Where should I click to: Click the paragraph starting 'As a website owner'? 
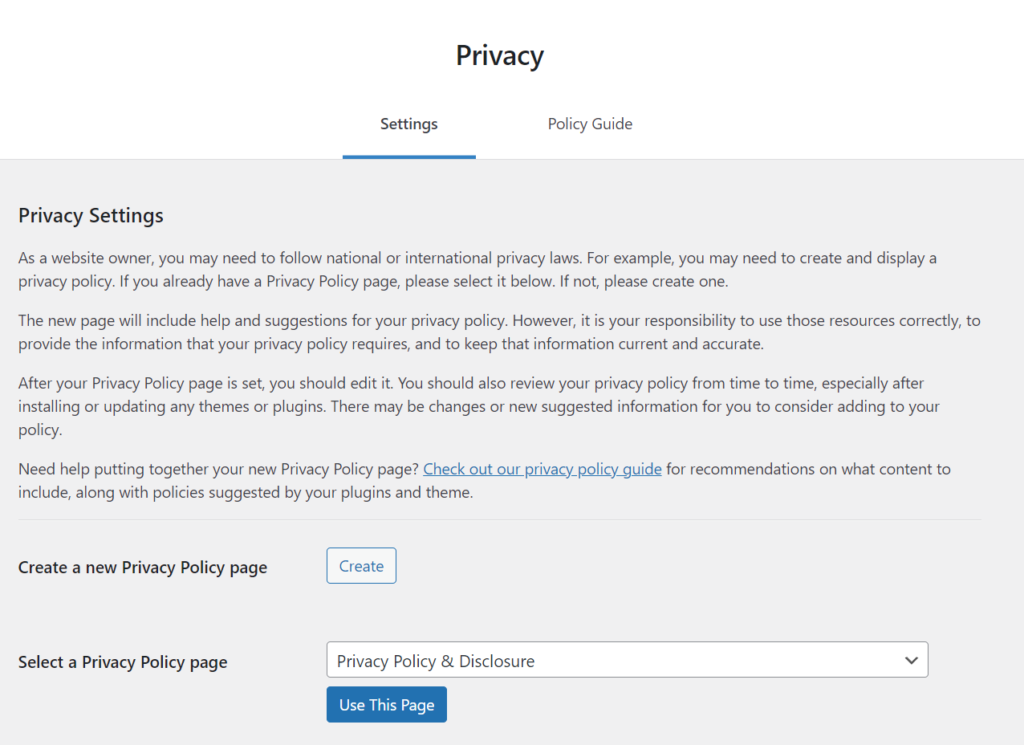477,270
